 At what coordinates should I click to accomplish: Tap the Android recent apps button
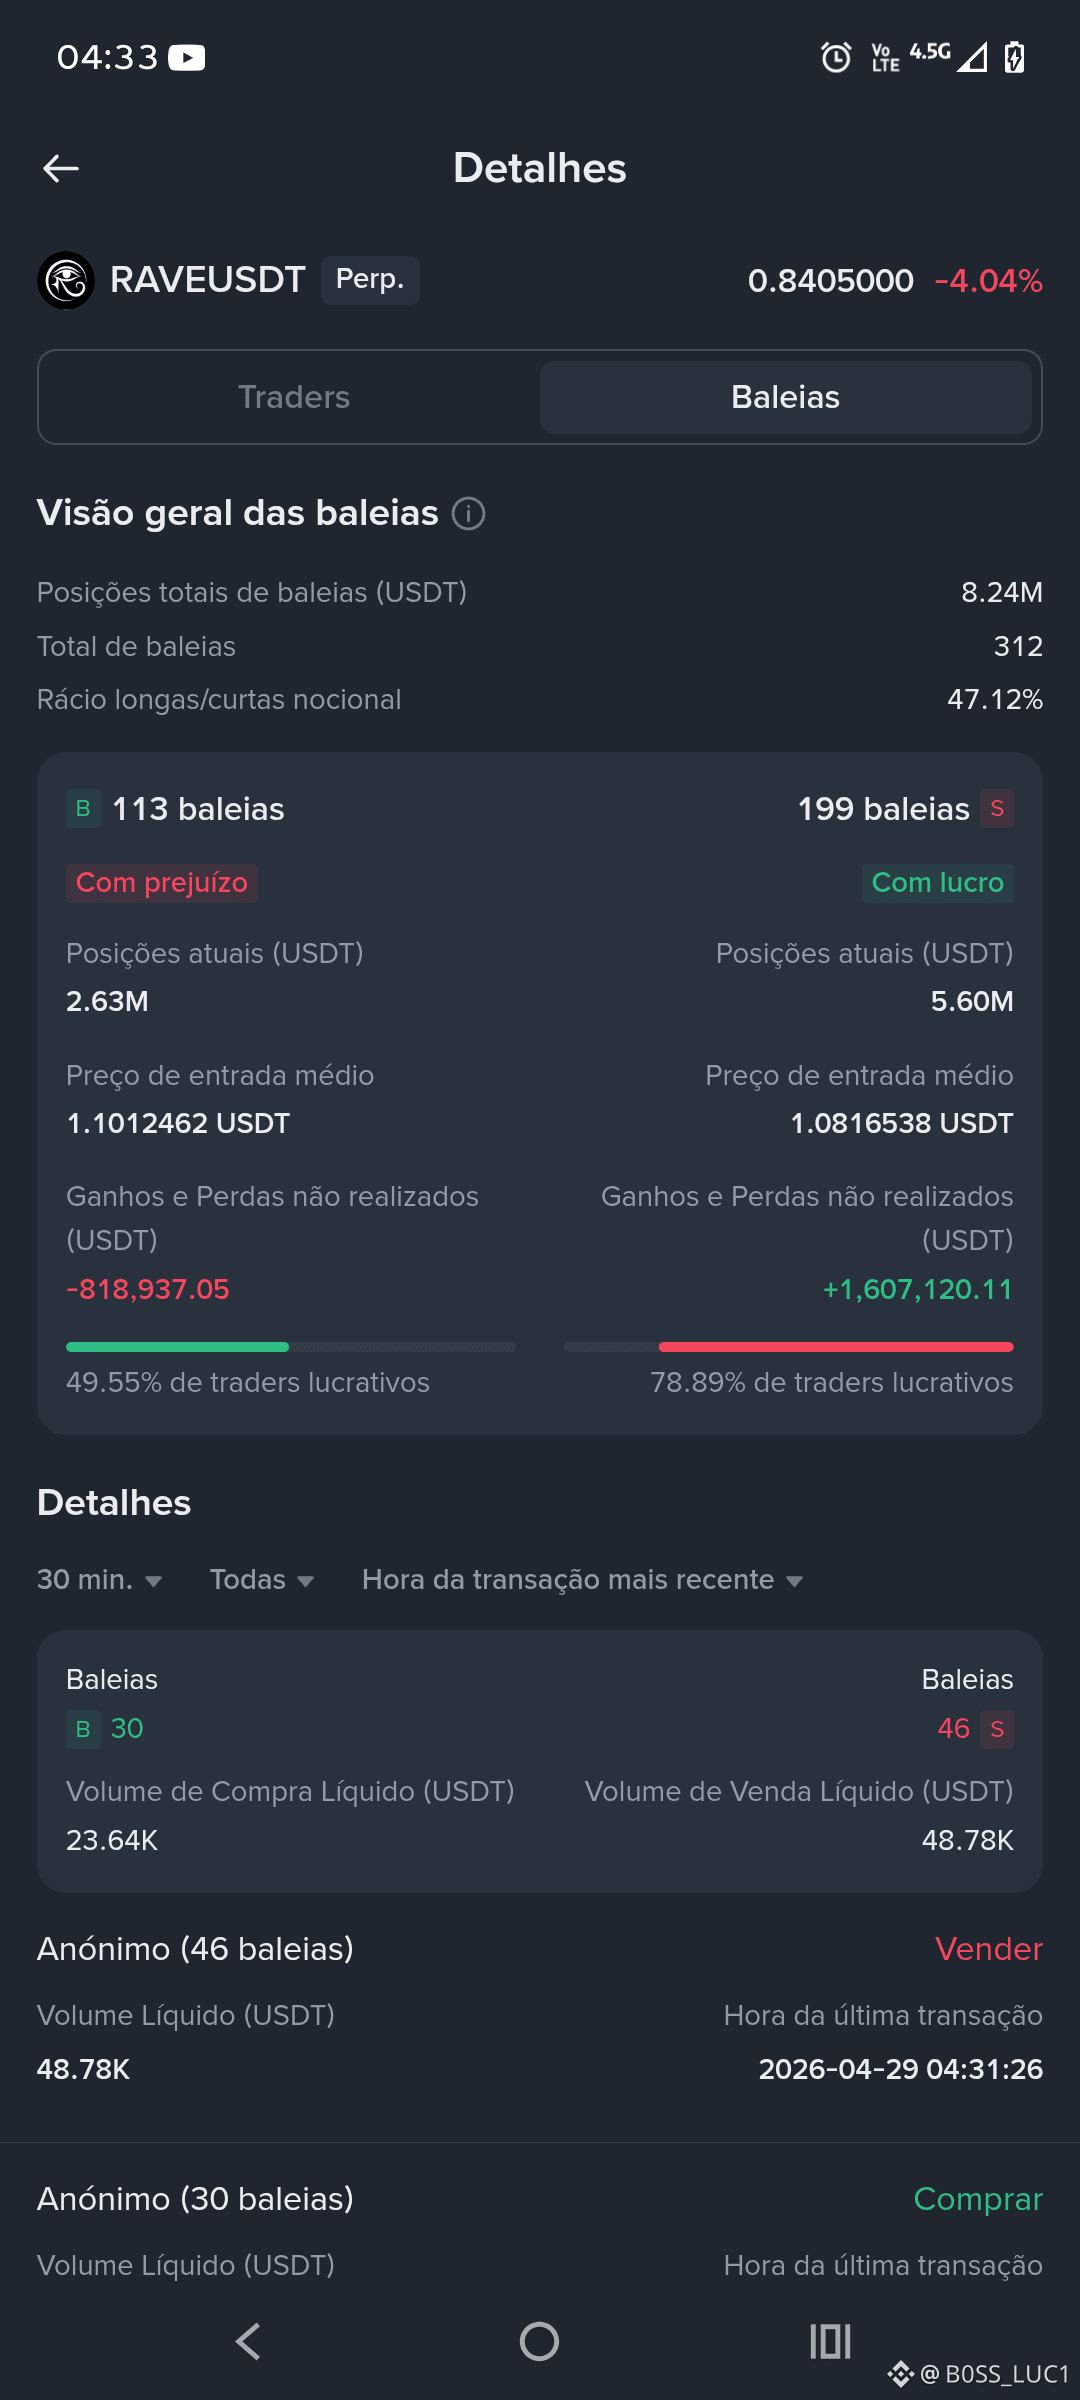pyautogui.click(x=830, y=2341)
